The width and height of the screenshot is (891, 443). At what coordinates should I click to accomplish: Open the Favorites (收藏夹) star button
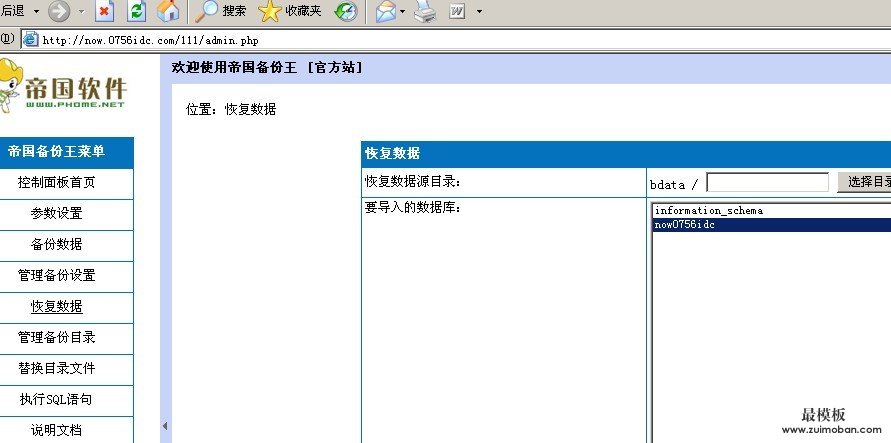[x=290, y=11]
